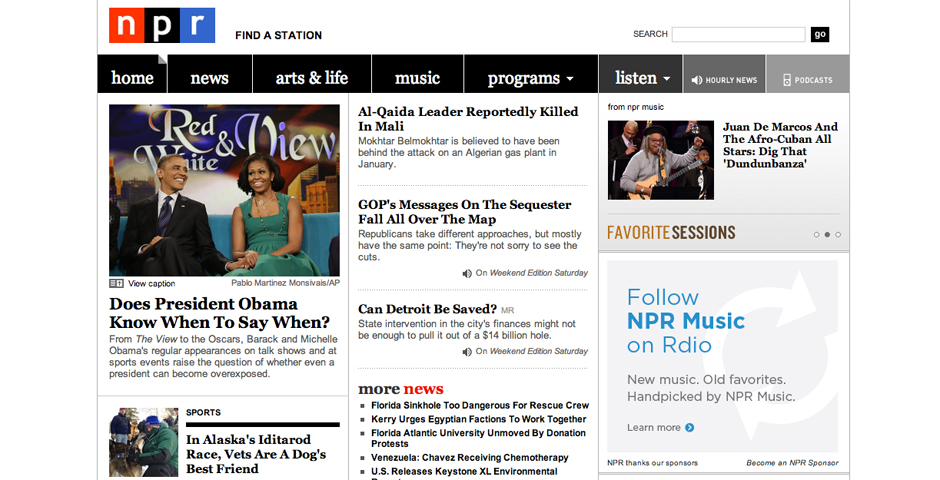Click the search go button

pyautogui.click(x=820, y=34)
